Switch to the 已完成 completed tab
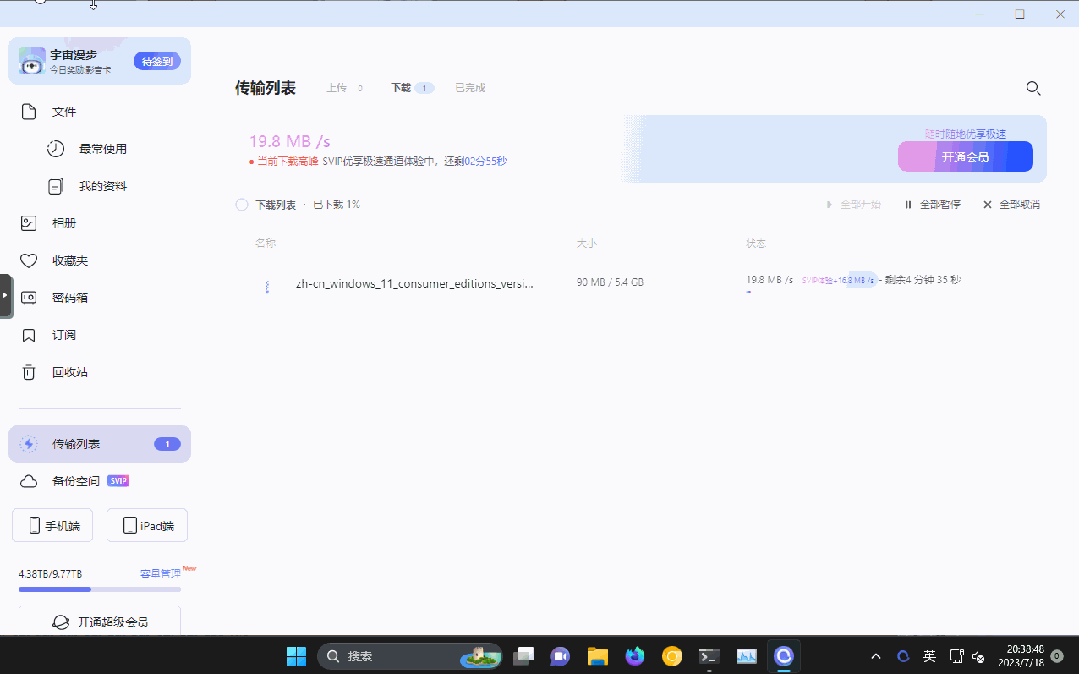1079x674 pixels. click(x=470, y=87)
